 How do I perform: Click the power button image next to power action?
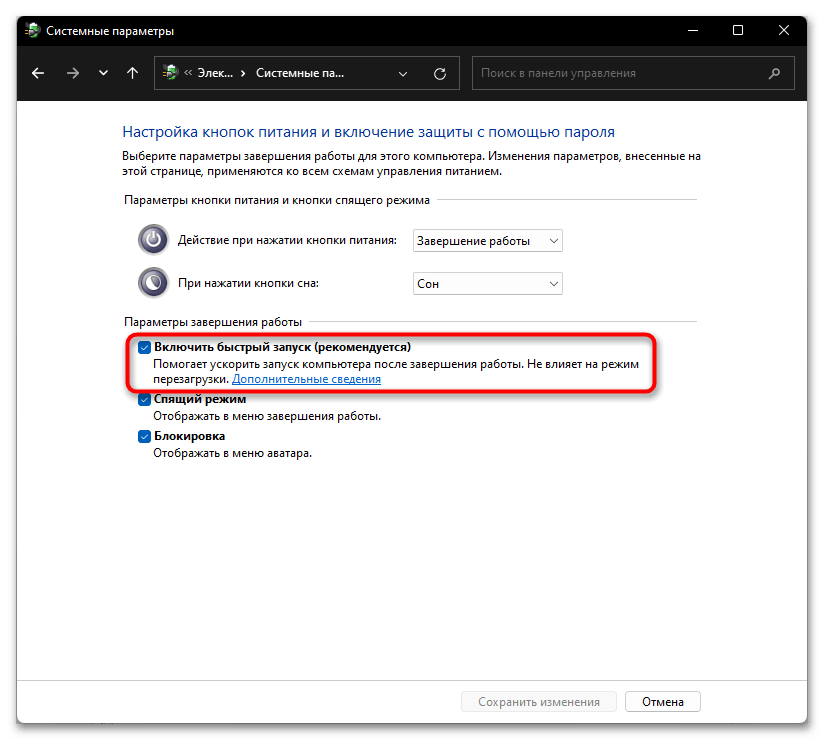coord(152,240)
